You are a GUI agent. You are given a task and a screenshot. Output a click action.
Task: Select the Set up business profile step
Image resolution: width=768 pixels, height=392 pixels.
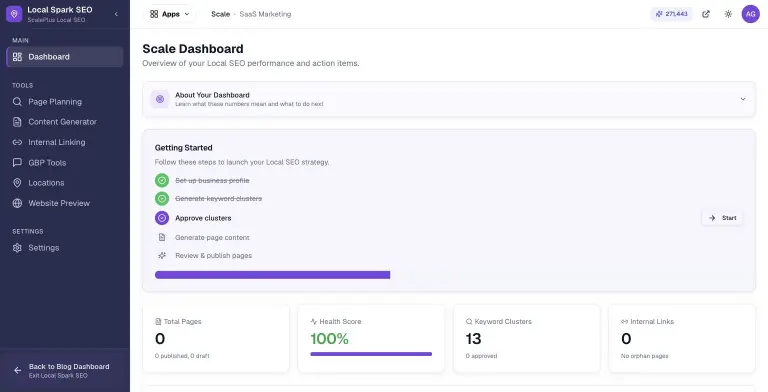[213, 180]
